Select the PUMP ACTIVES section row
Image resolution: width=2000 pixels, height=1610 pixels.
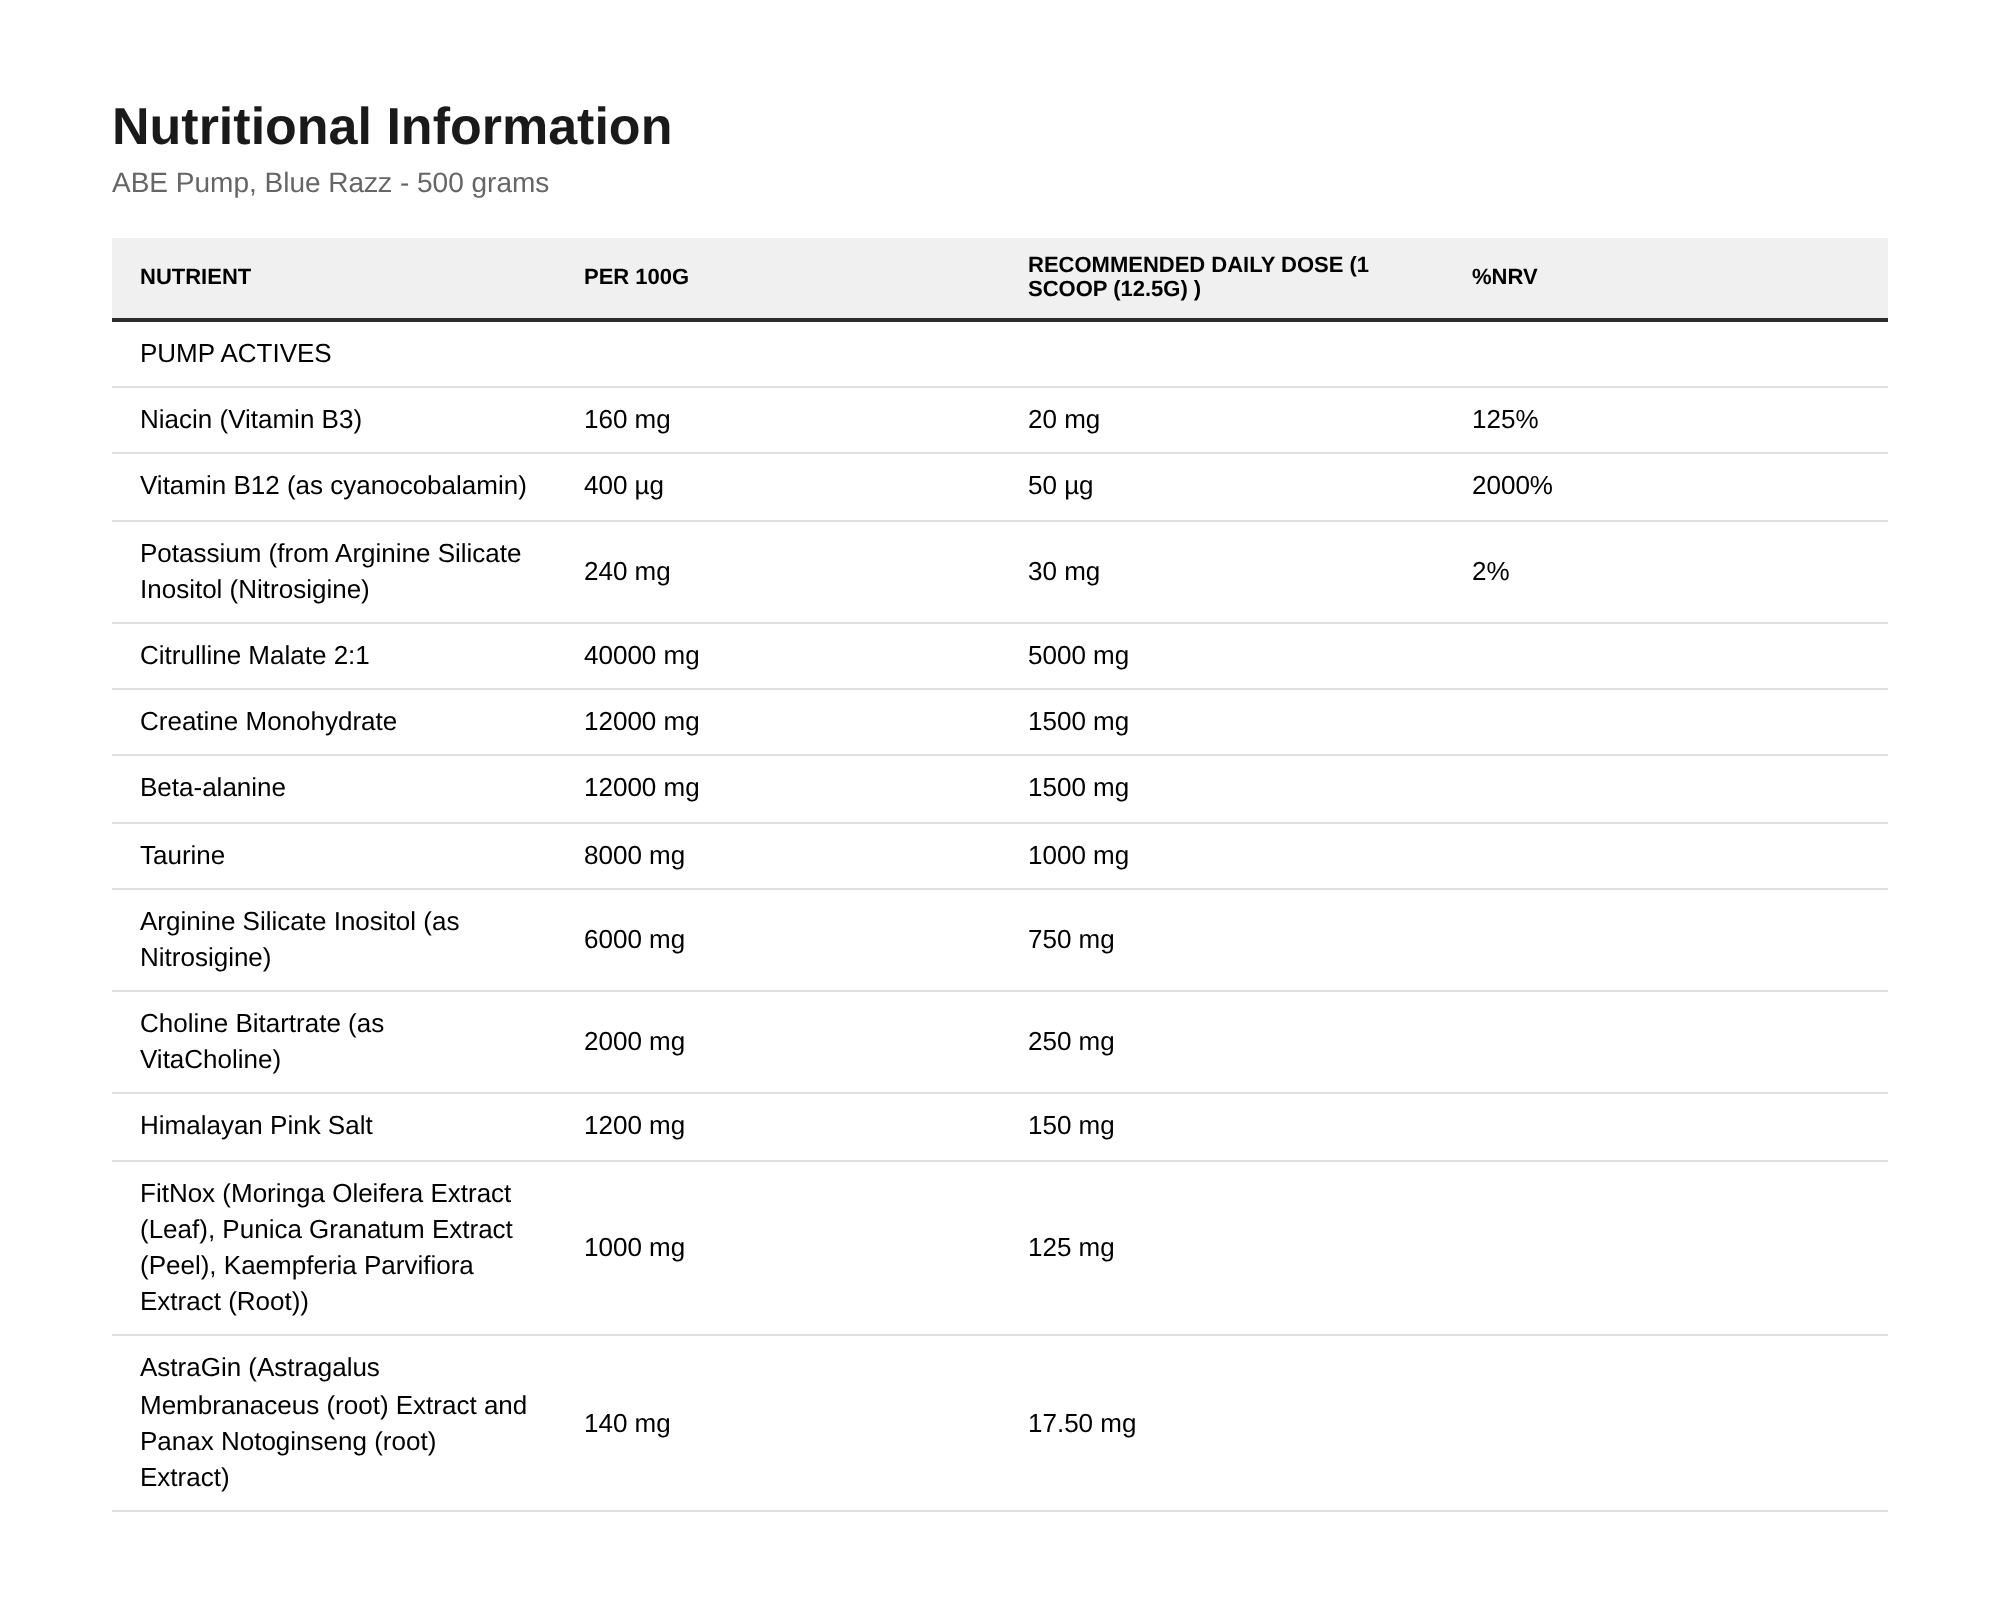tap(1000, 354)
